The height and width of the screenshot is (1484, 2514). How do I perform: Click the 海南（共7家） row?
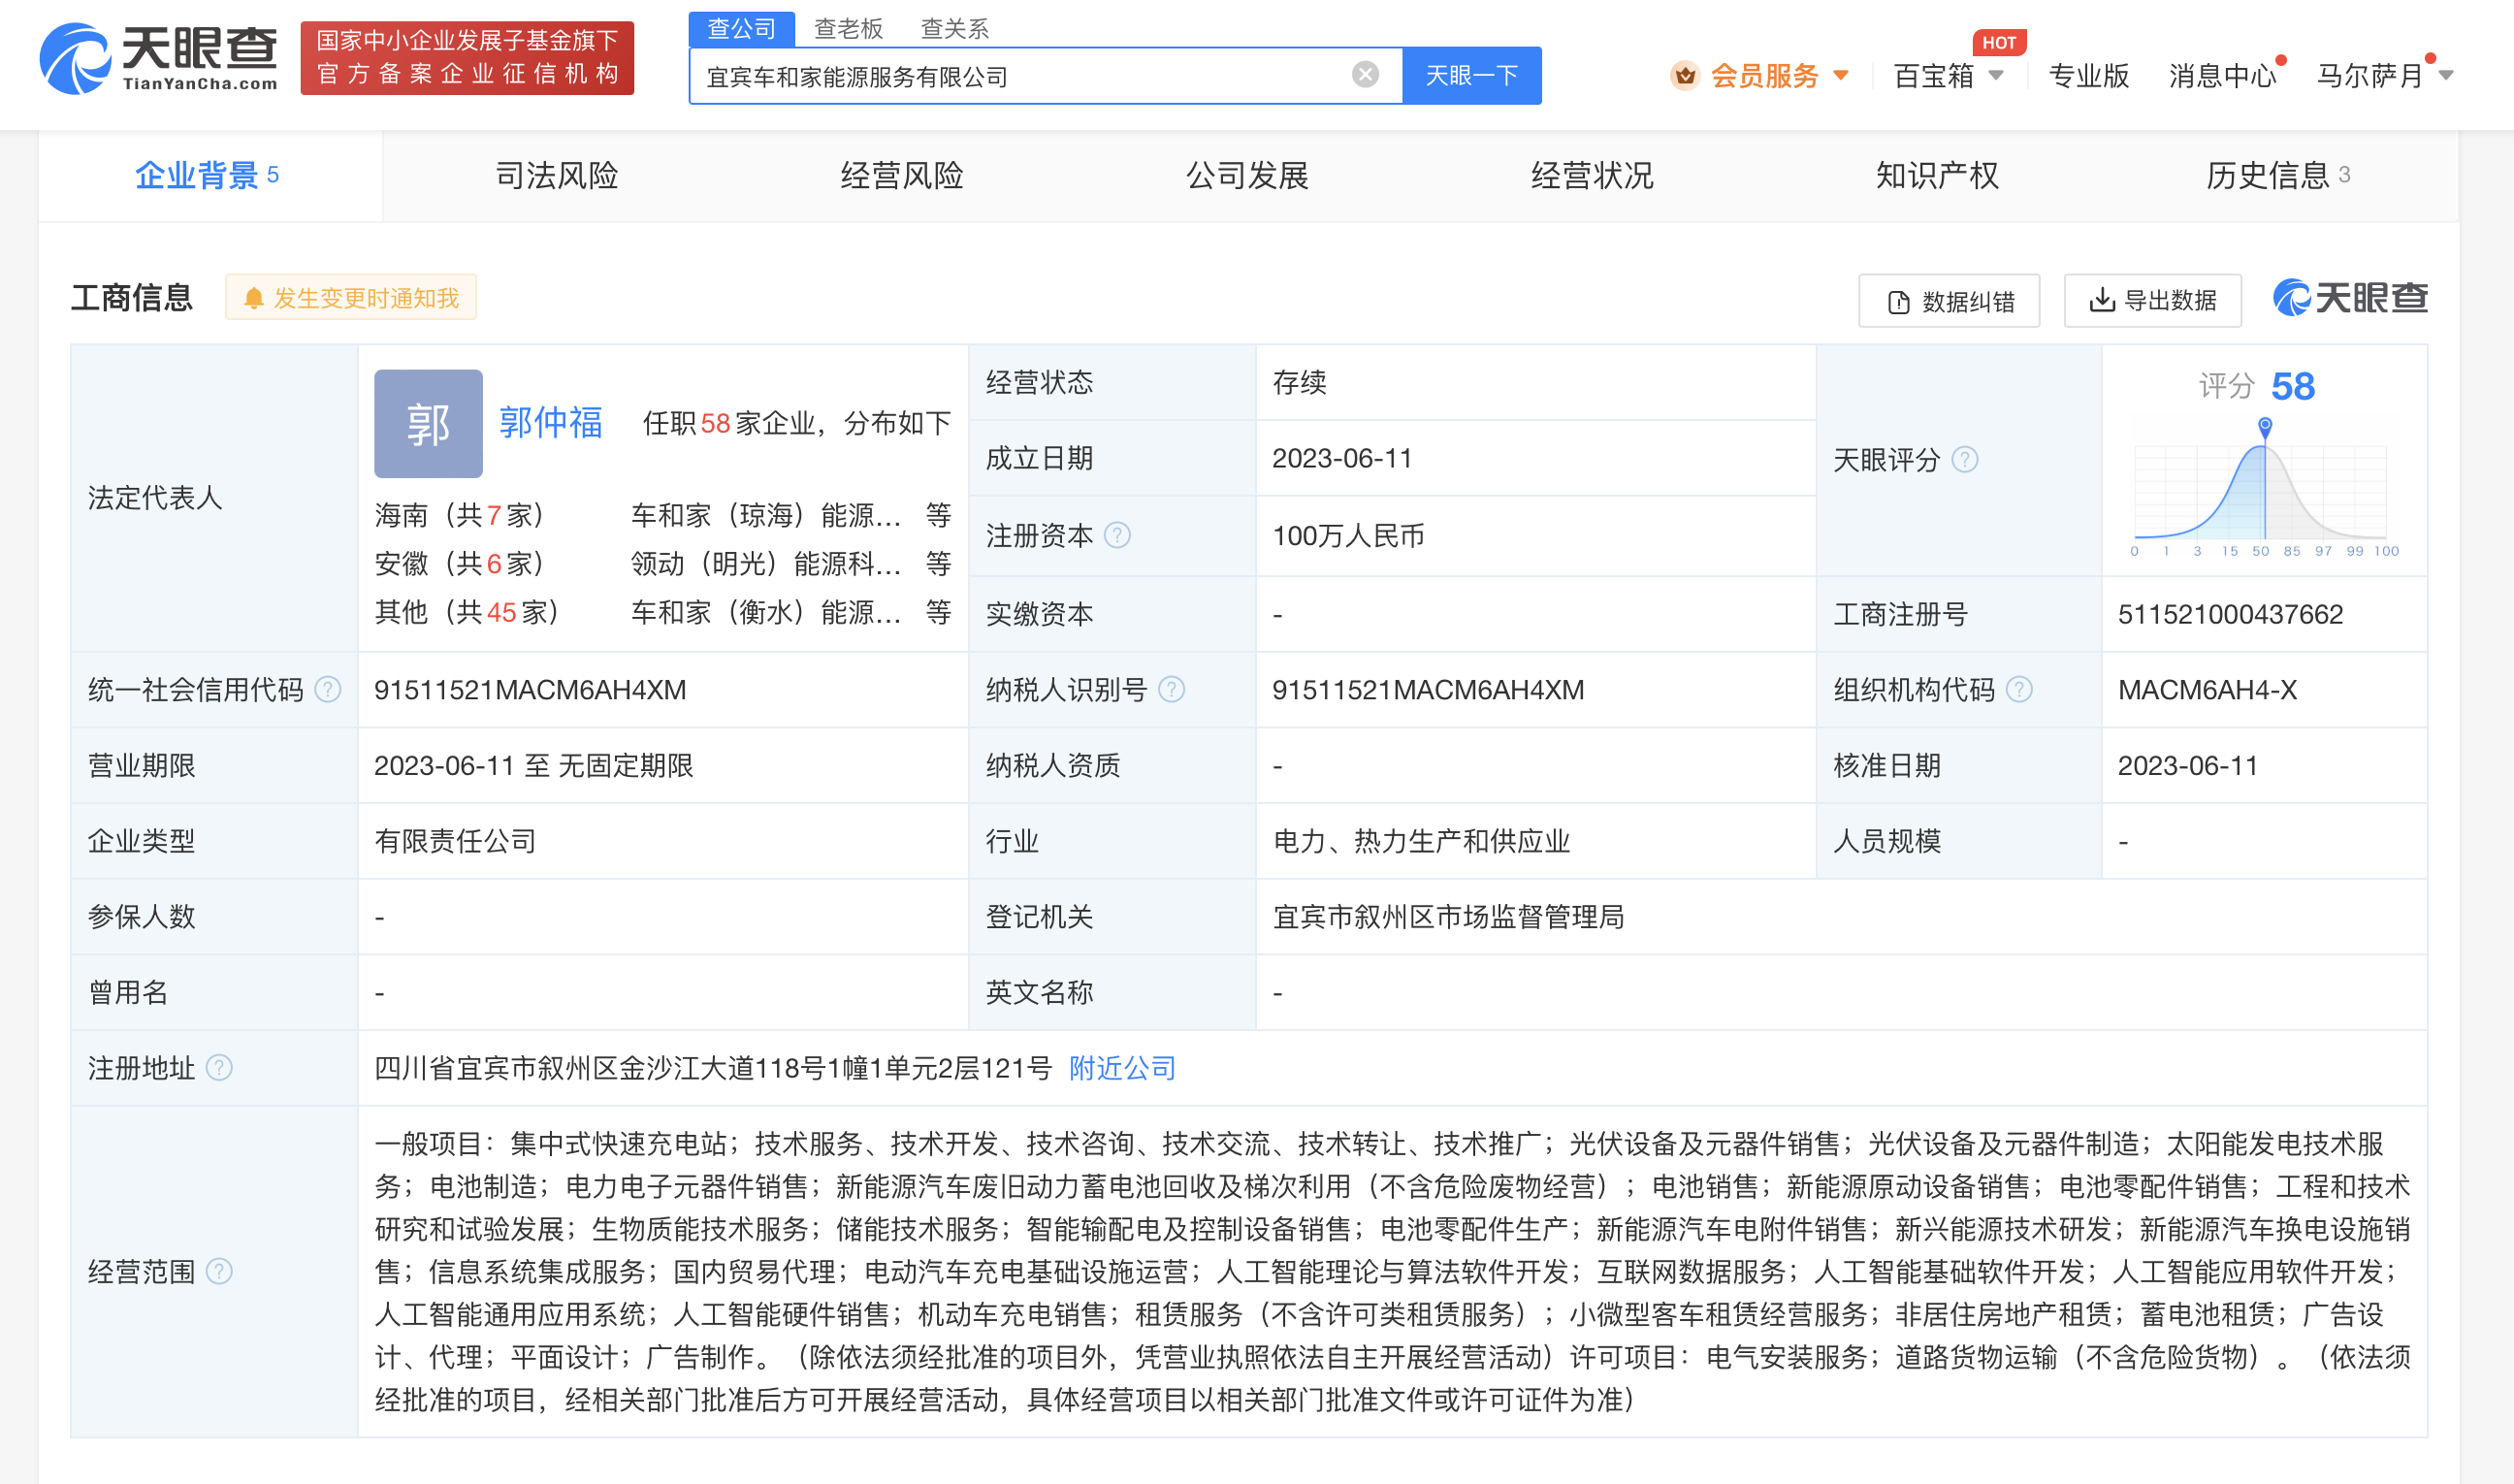point(662,515)
